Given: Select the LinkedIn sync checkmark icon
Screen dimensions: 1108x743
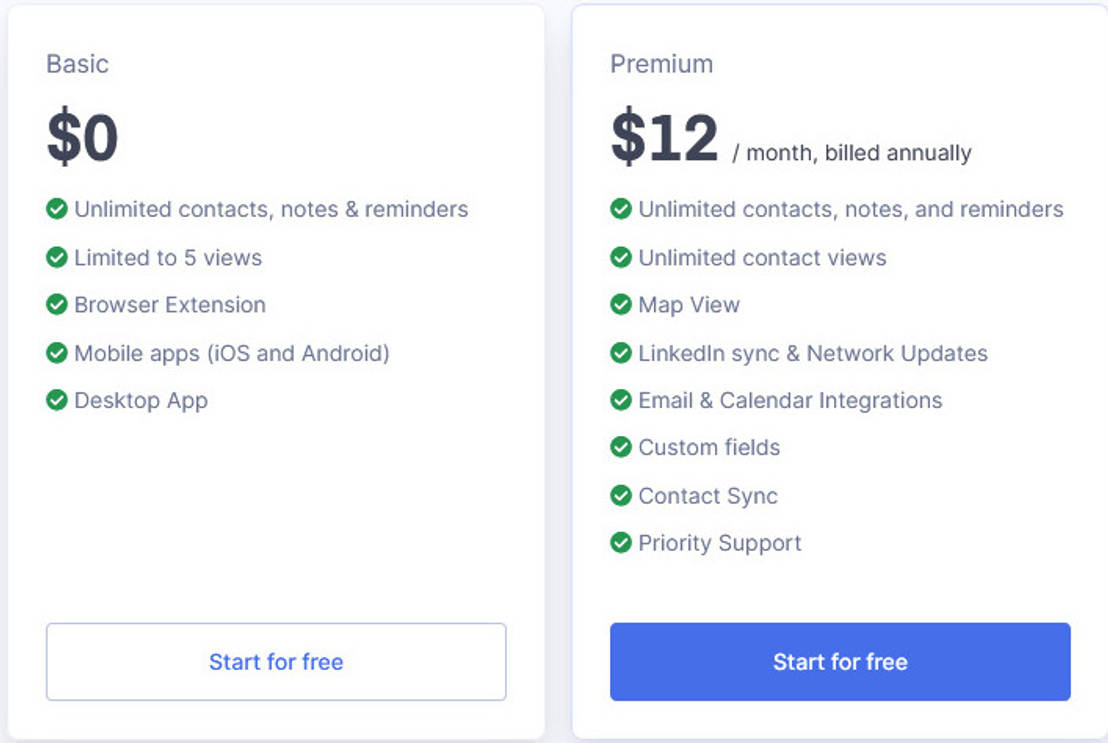Looking at the screenshot, I should [x=620, y=353].
